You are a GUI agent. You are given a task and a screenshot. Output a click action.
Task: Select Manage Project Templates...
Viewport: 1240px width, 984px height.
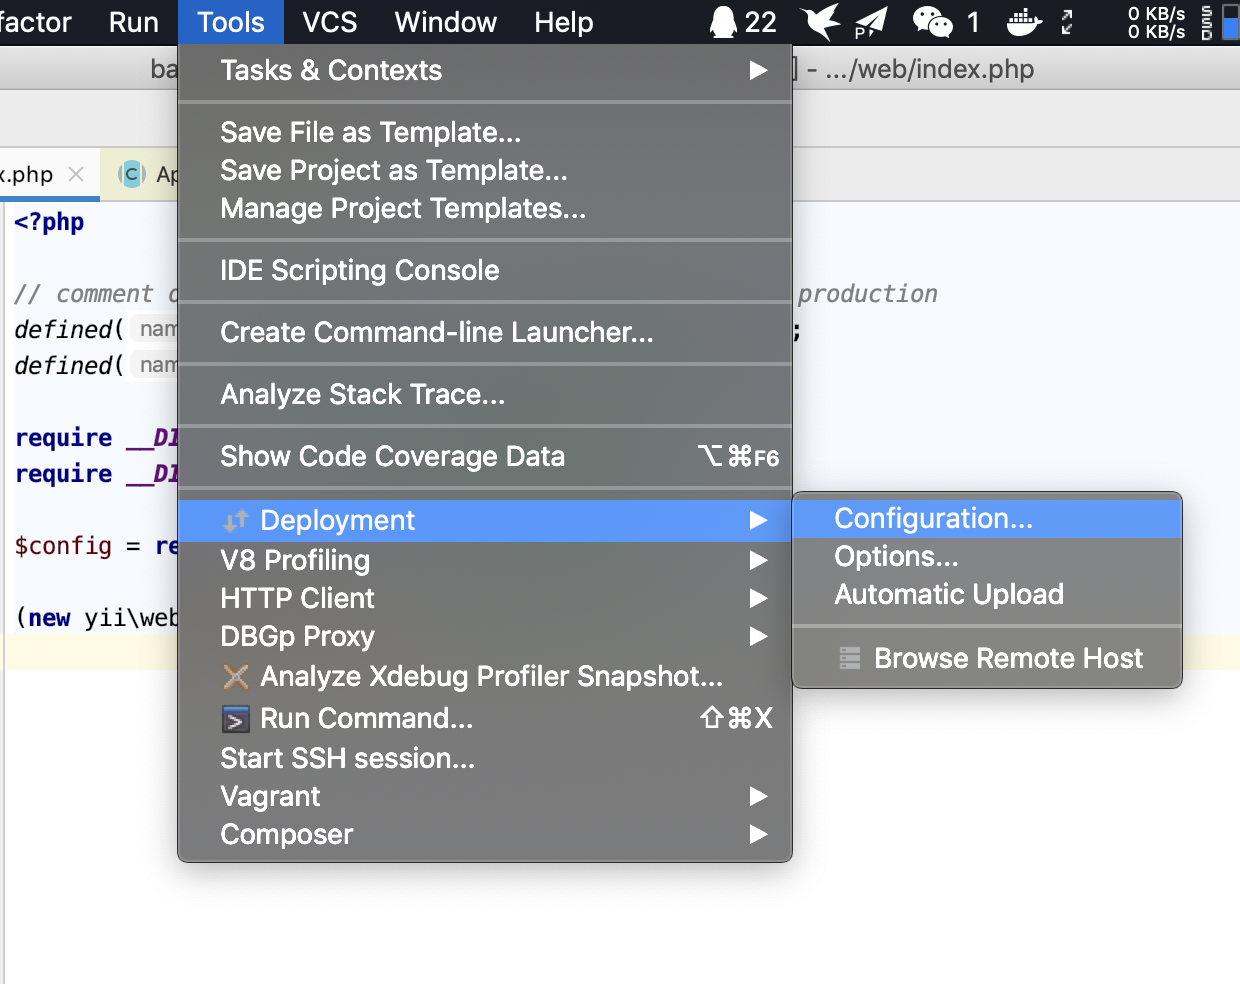pyautogui.click(x=485, y=208)
